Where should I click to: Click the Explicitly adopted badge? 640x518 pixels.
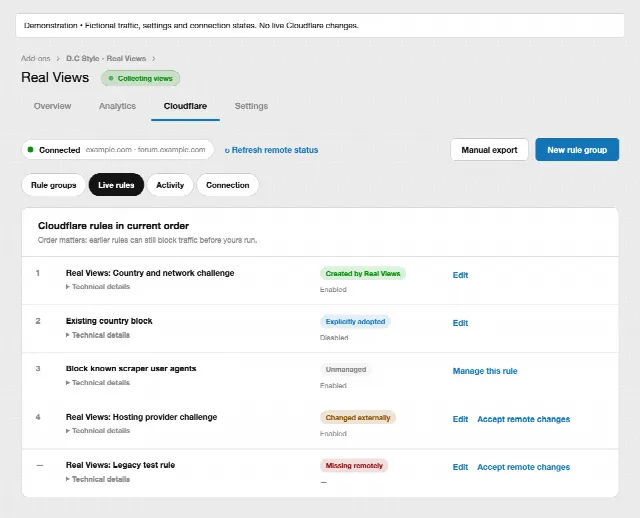pyautogui.click(x=355, y=322)
